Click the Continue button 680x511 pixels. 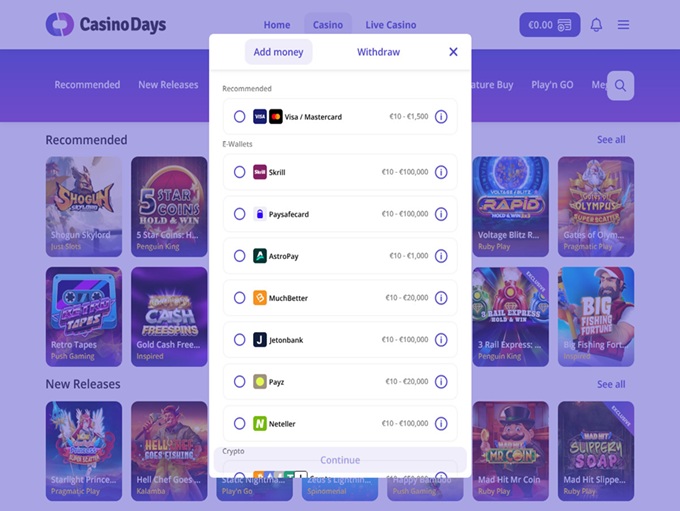[340, 460]
